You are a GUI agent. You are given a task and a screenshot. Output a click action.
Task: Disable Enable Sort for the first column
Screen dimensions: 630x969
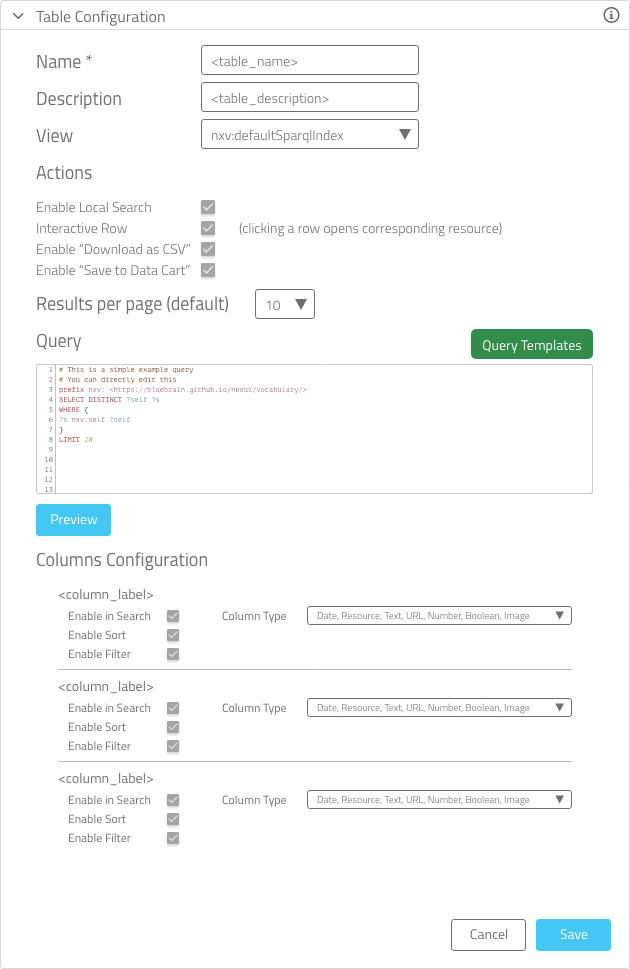[x=172, y=634]
